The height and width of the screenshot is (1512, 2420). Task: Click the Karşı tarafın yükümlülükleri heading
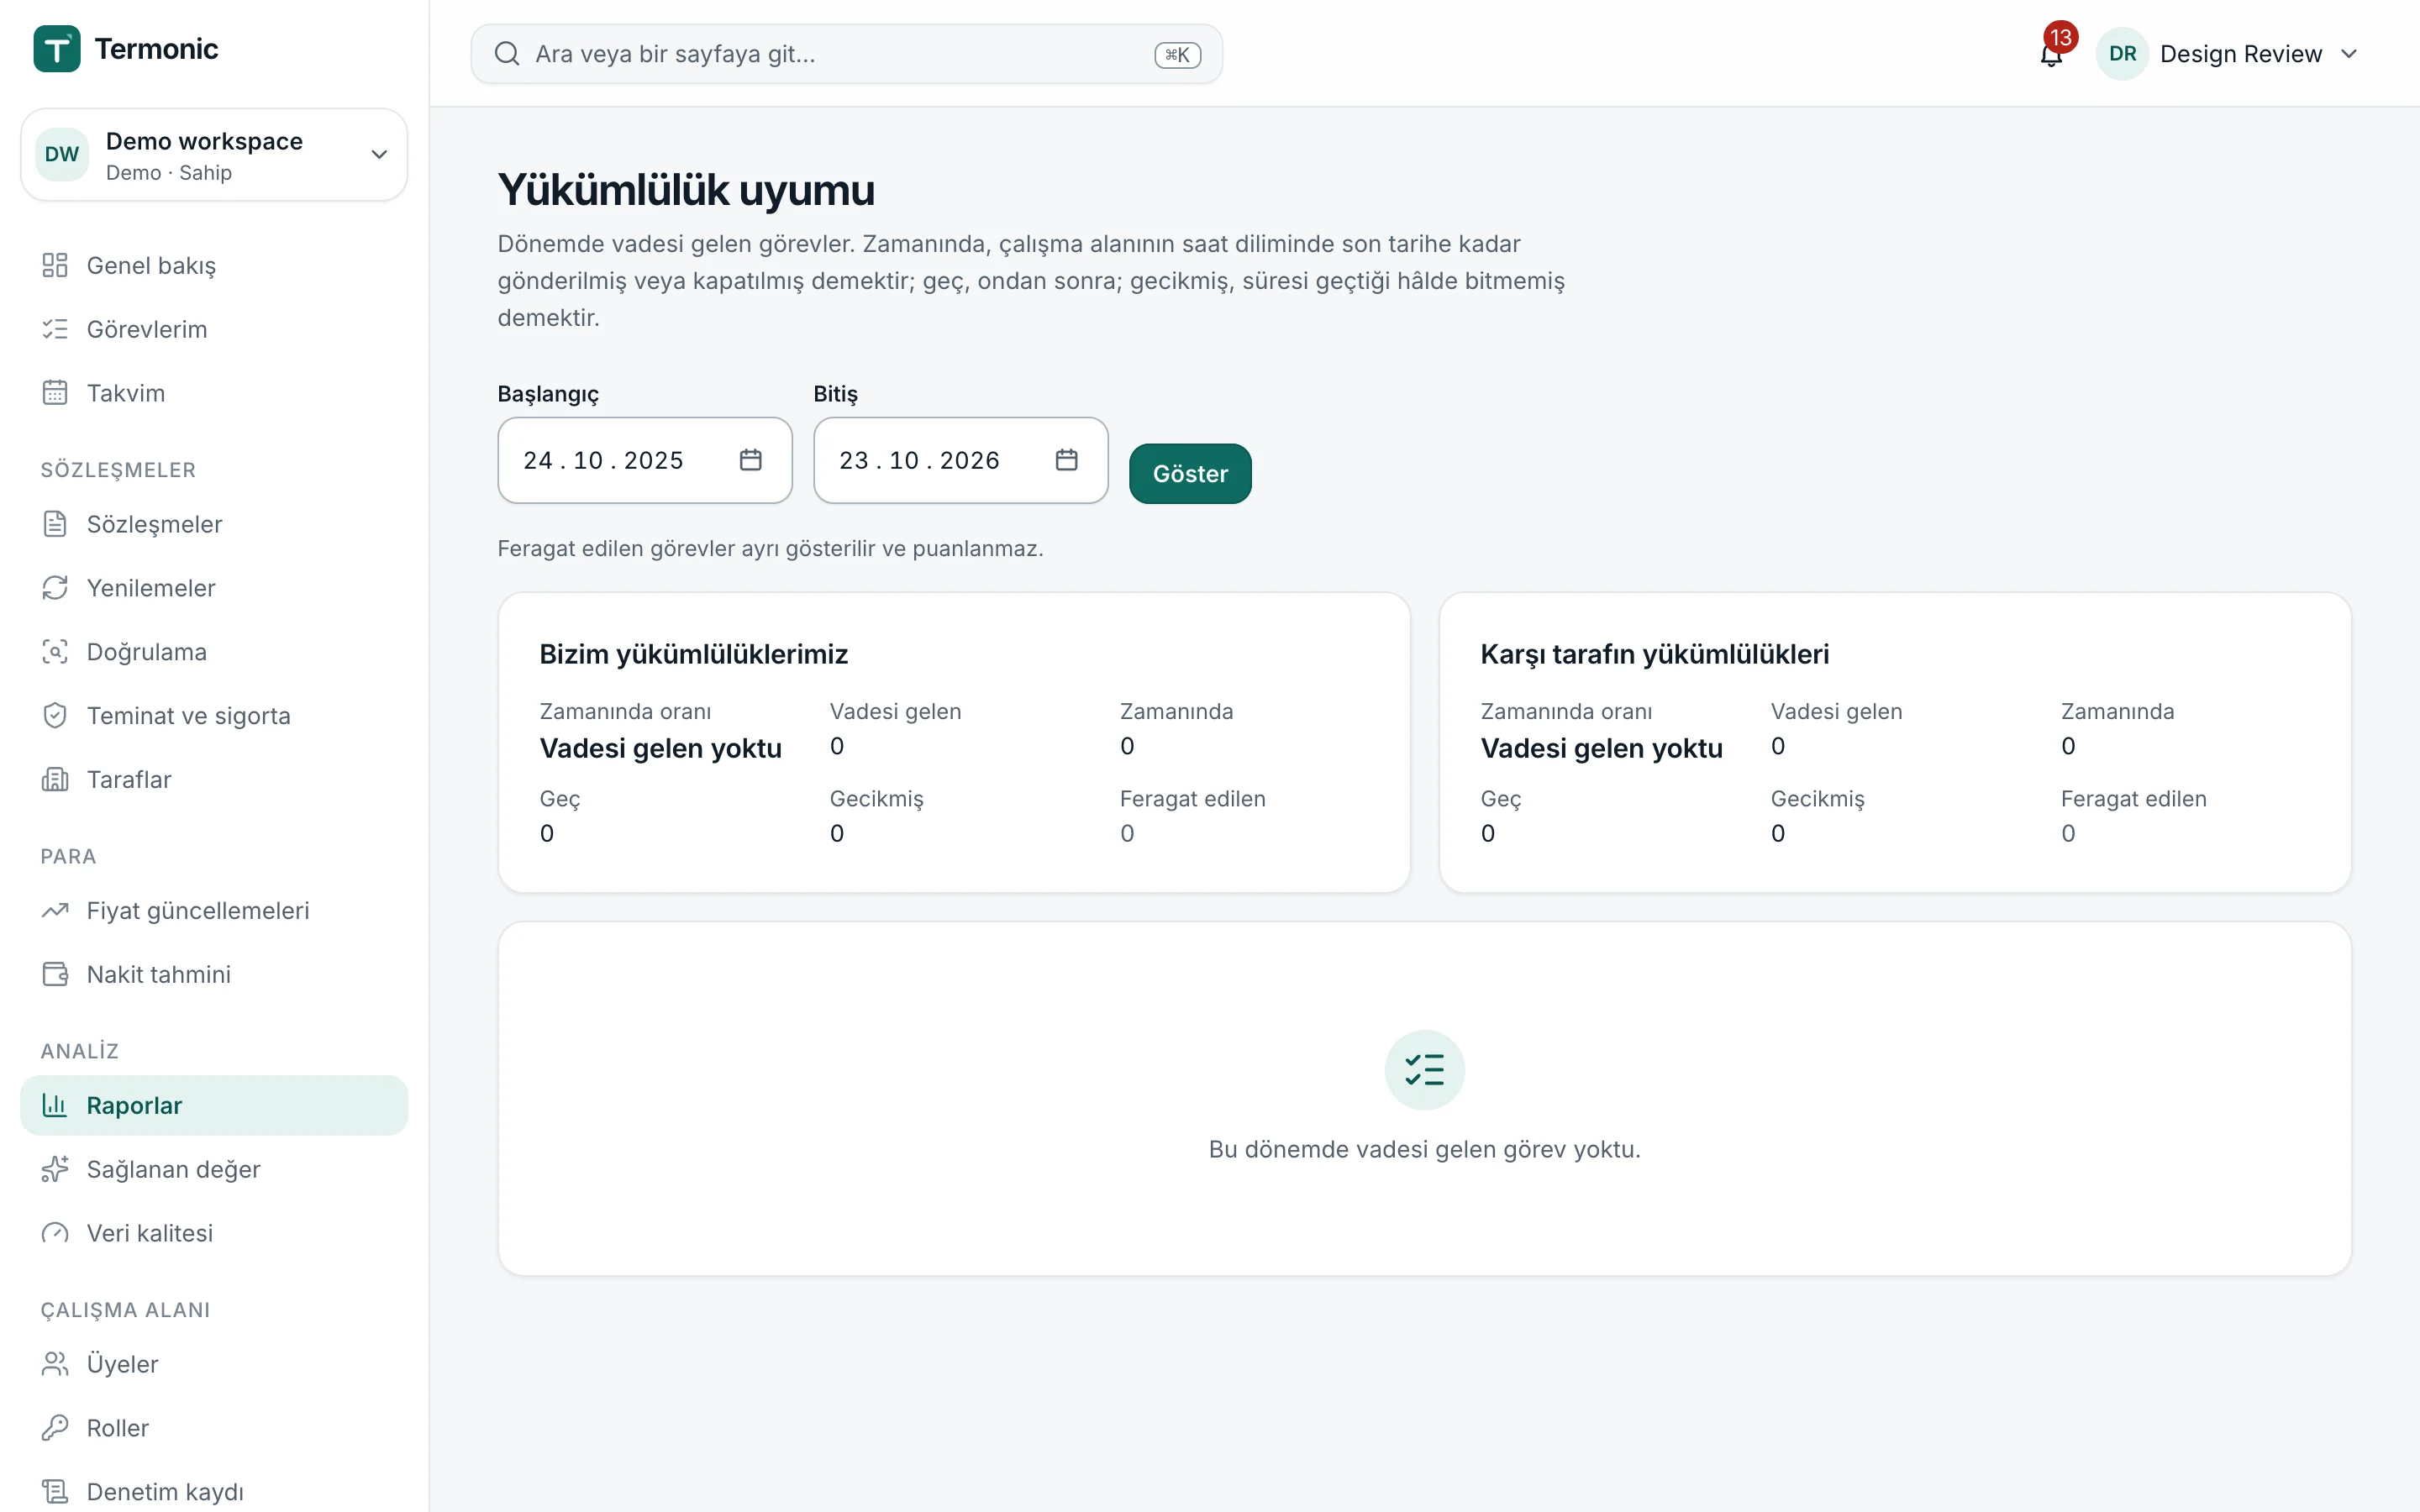[x=1655, y=654]
